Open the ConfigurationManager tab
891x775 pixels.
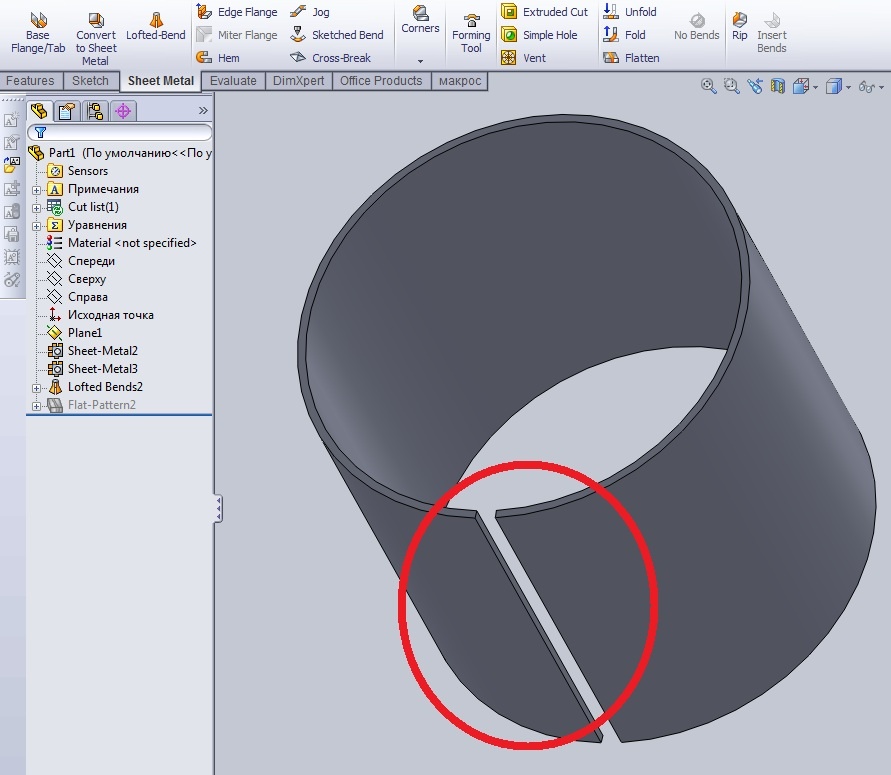click(95, 111)
